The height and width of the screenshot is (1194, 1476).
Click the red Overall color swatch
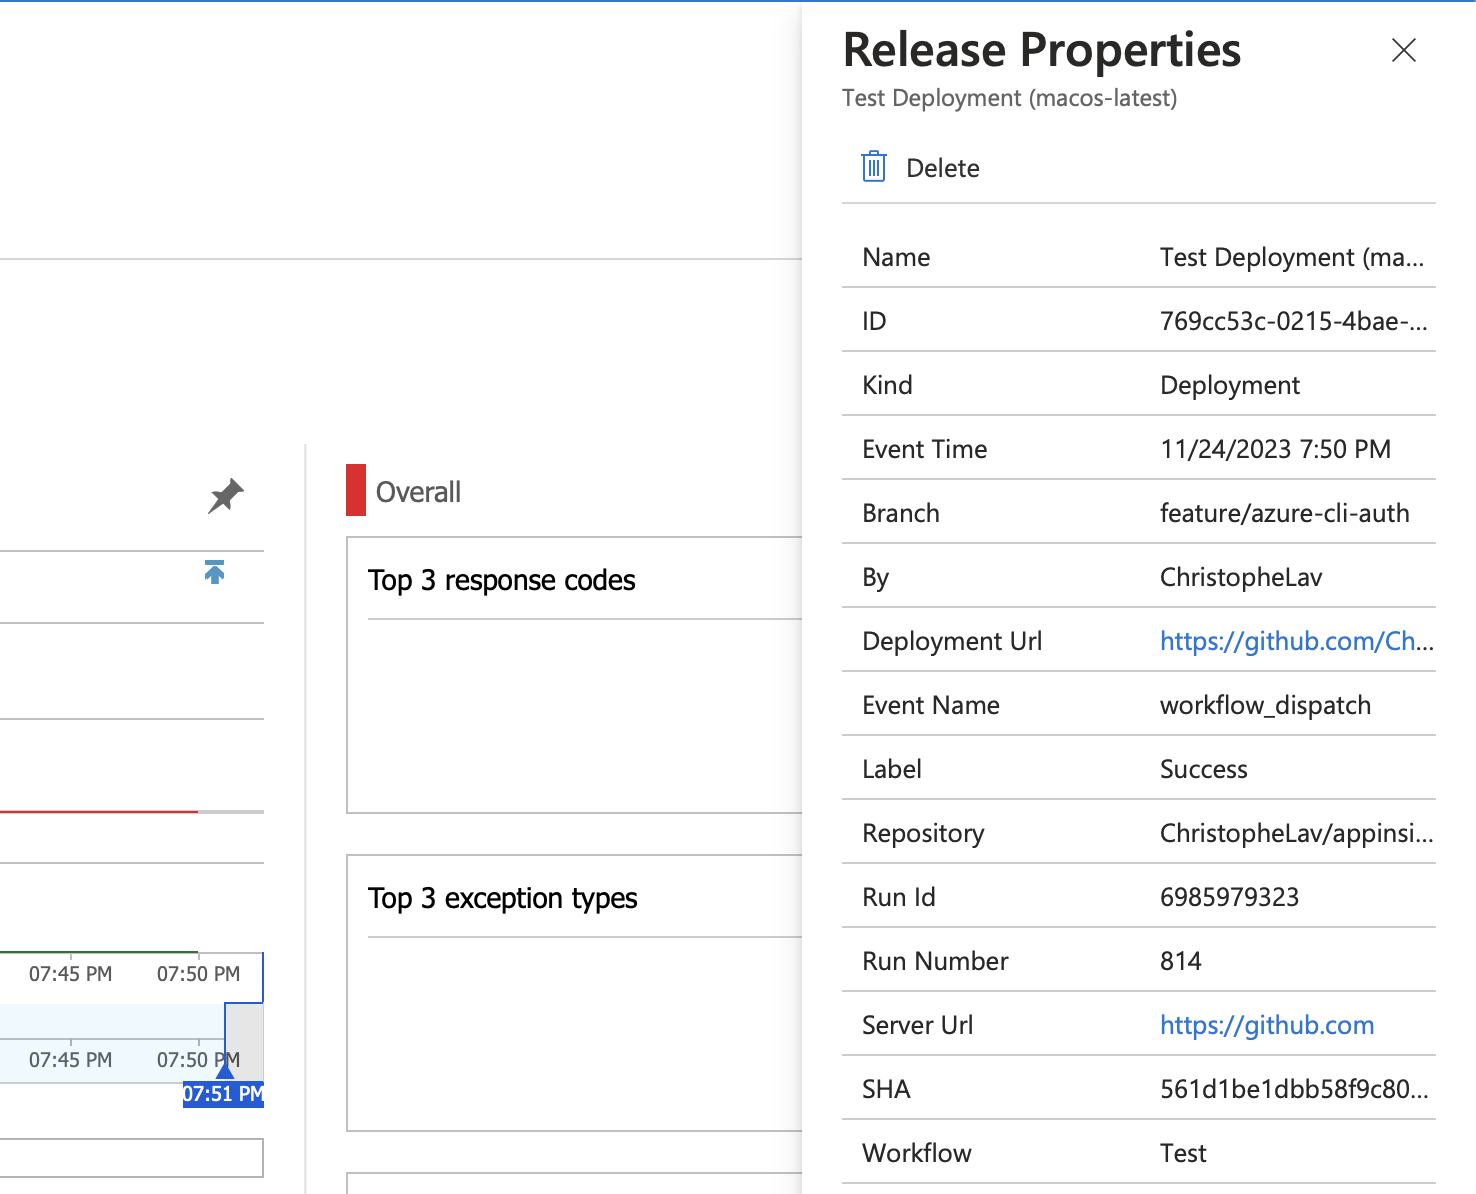click(x=356, y=490)
